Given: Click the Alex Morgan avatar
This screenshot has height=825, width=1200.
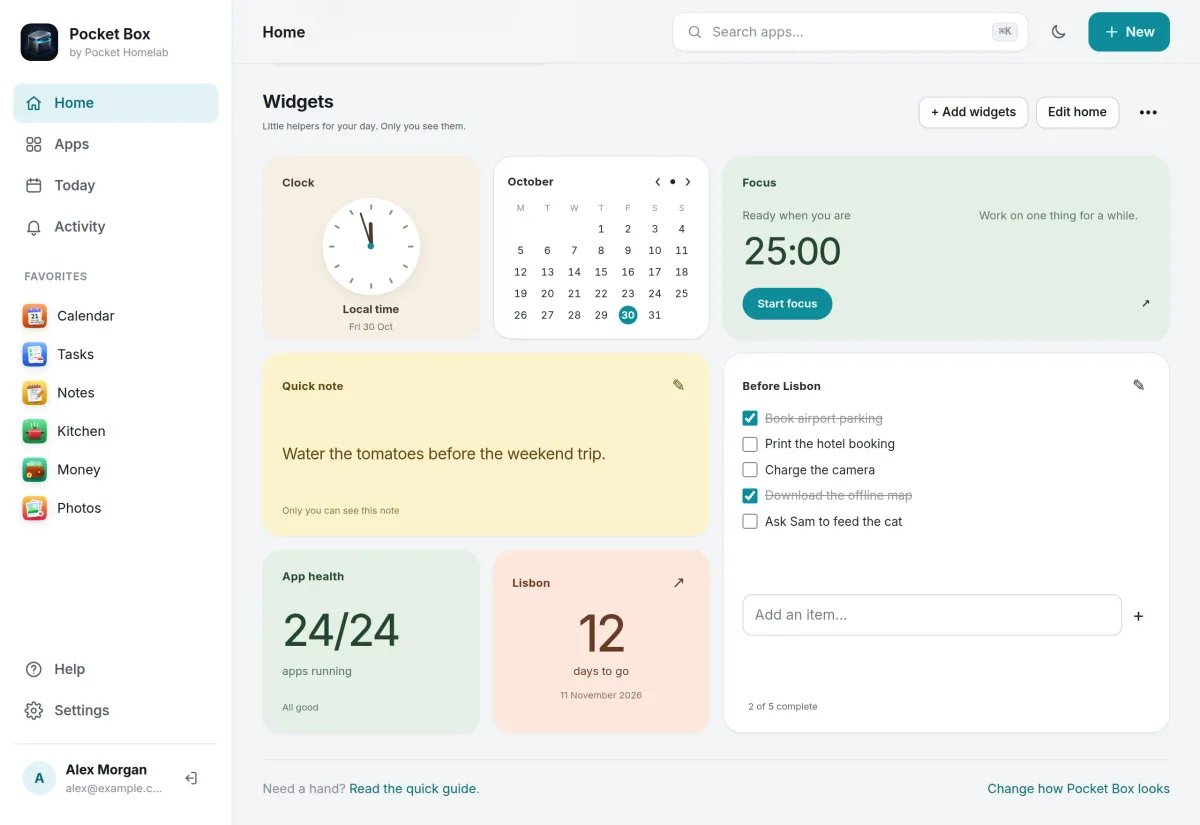Looking at the screenshot, I should (x=39, y=778).
